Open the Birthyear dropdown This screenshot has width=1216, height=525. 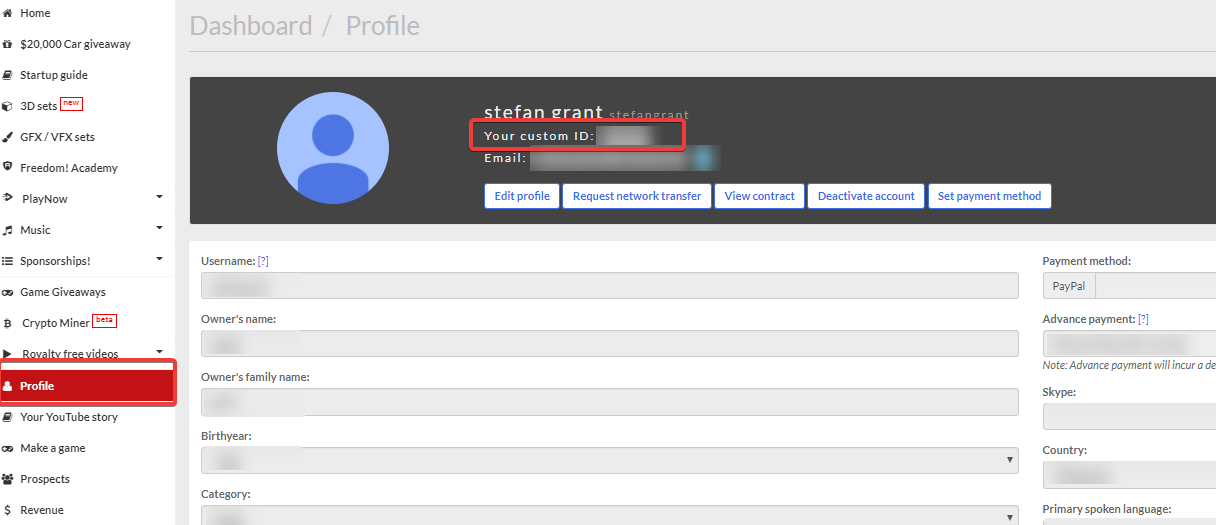609,460
